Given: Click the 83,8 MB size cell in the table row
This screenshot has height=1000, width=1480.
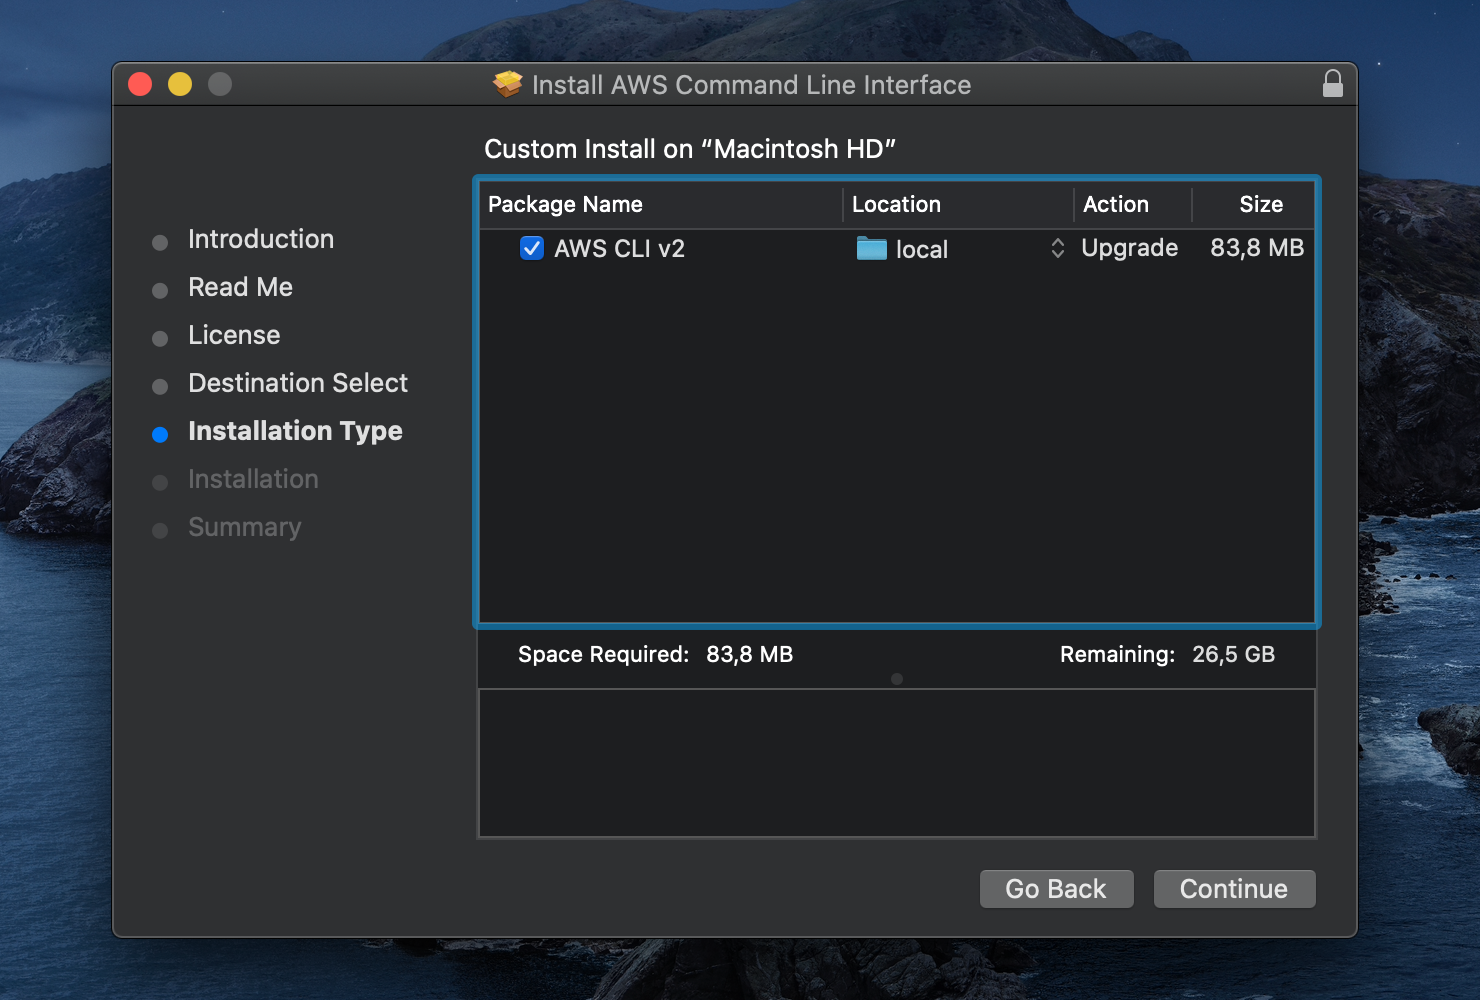Looking at the screenshot, I should [x=1257, y=248].
